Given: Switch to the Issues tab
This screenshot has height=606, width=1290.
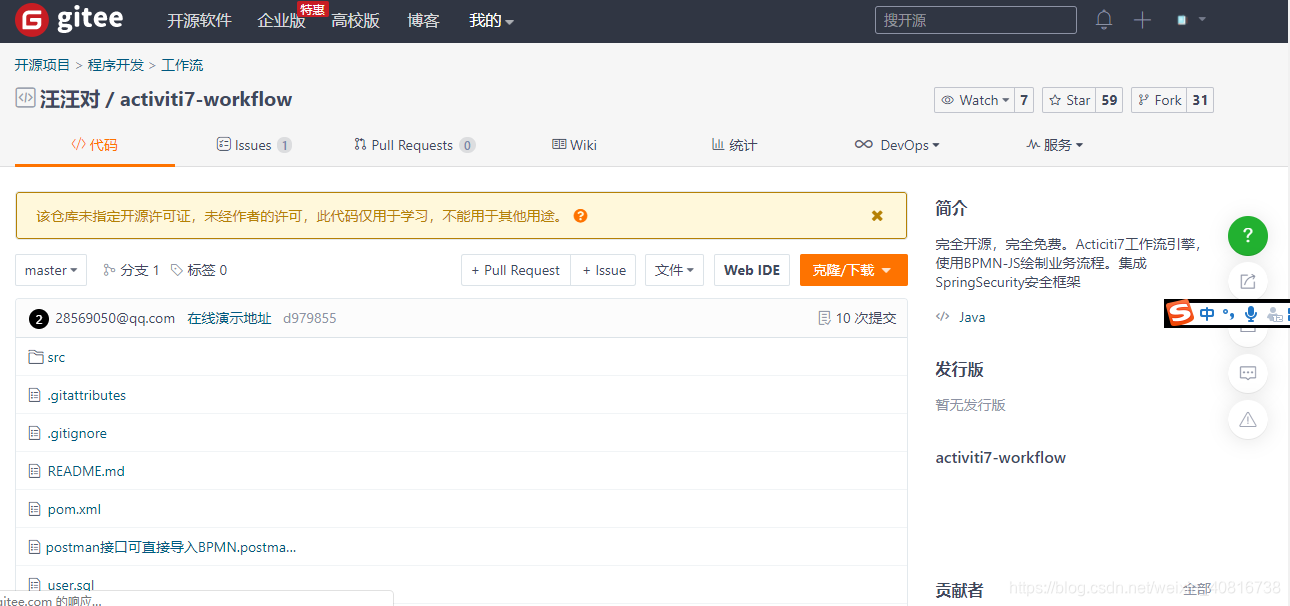Looking at the screenshot, I should (254, 145).
